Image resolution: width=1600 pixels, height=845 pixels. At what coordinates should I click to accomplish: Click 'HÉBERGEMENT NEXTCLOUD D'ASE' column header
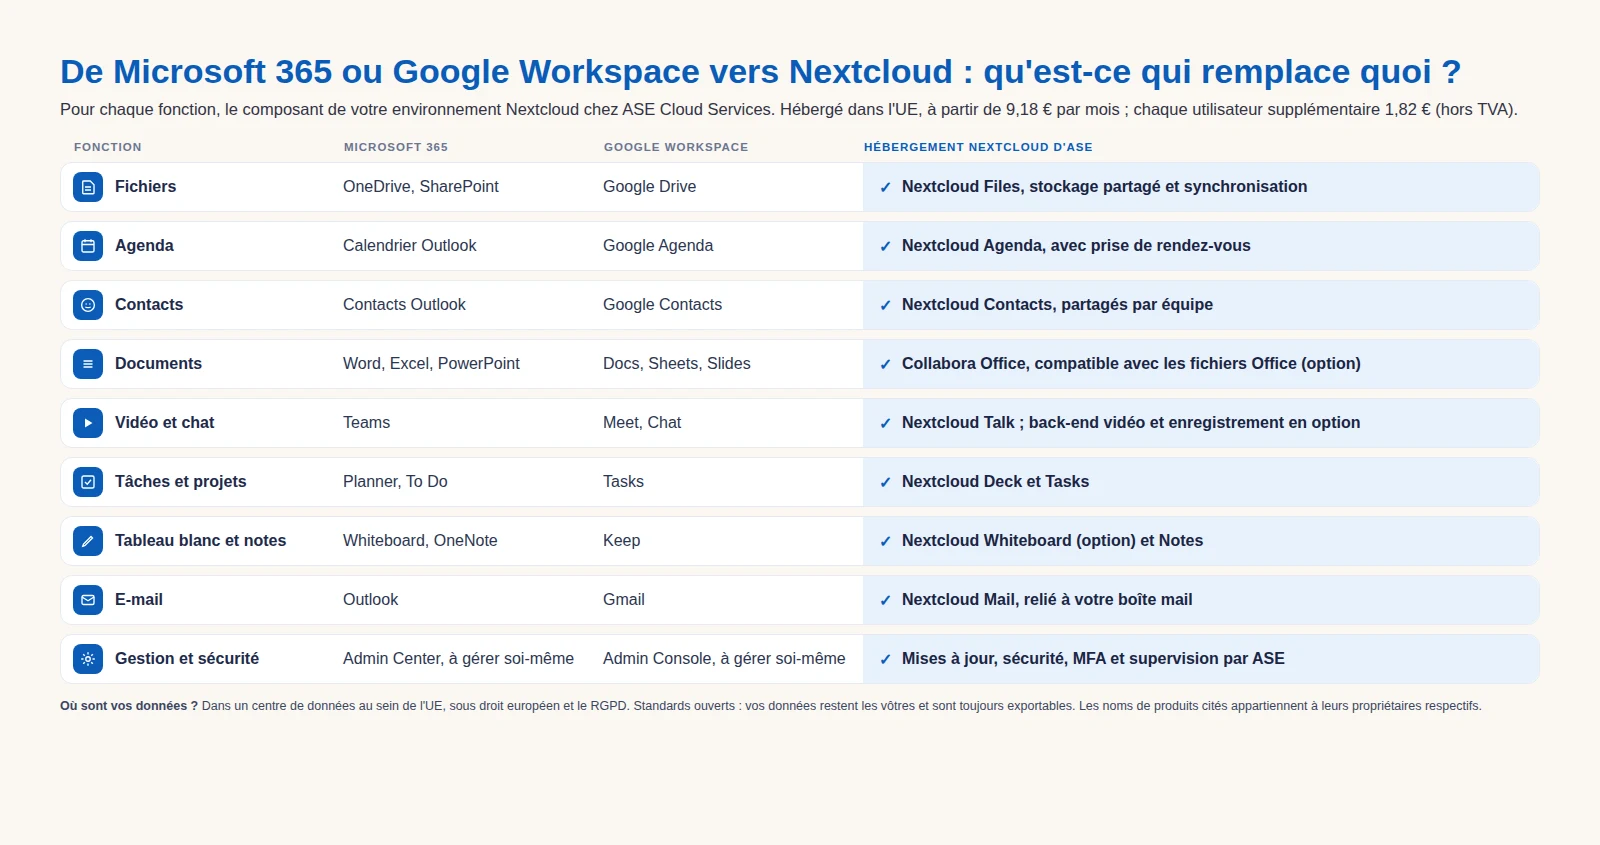click(x=978, y=147)
